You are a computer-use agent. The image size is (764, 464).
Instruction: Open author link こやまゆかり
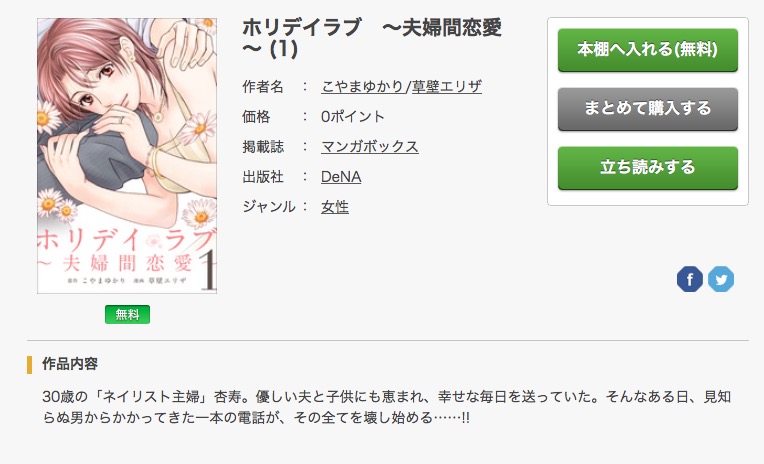pos(362,87)
